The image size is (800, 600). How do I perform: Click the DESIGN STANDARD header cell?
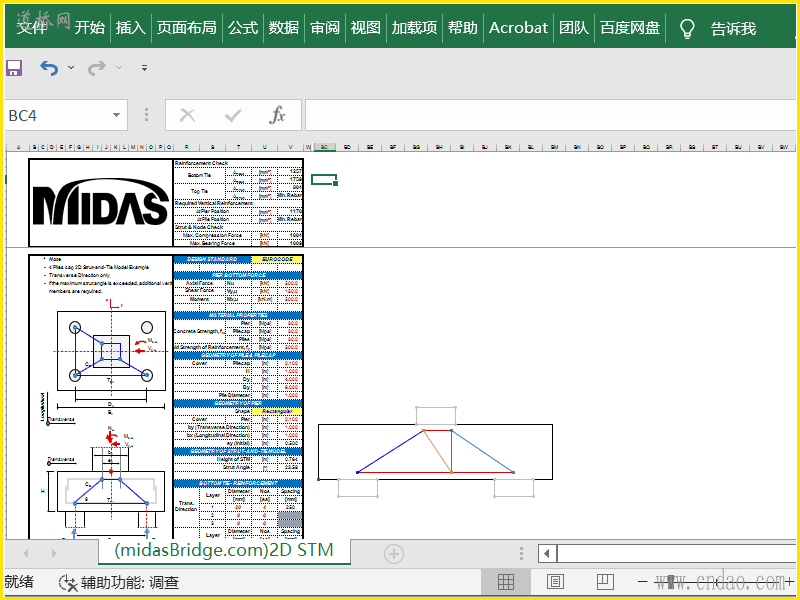212,259
